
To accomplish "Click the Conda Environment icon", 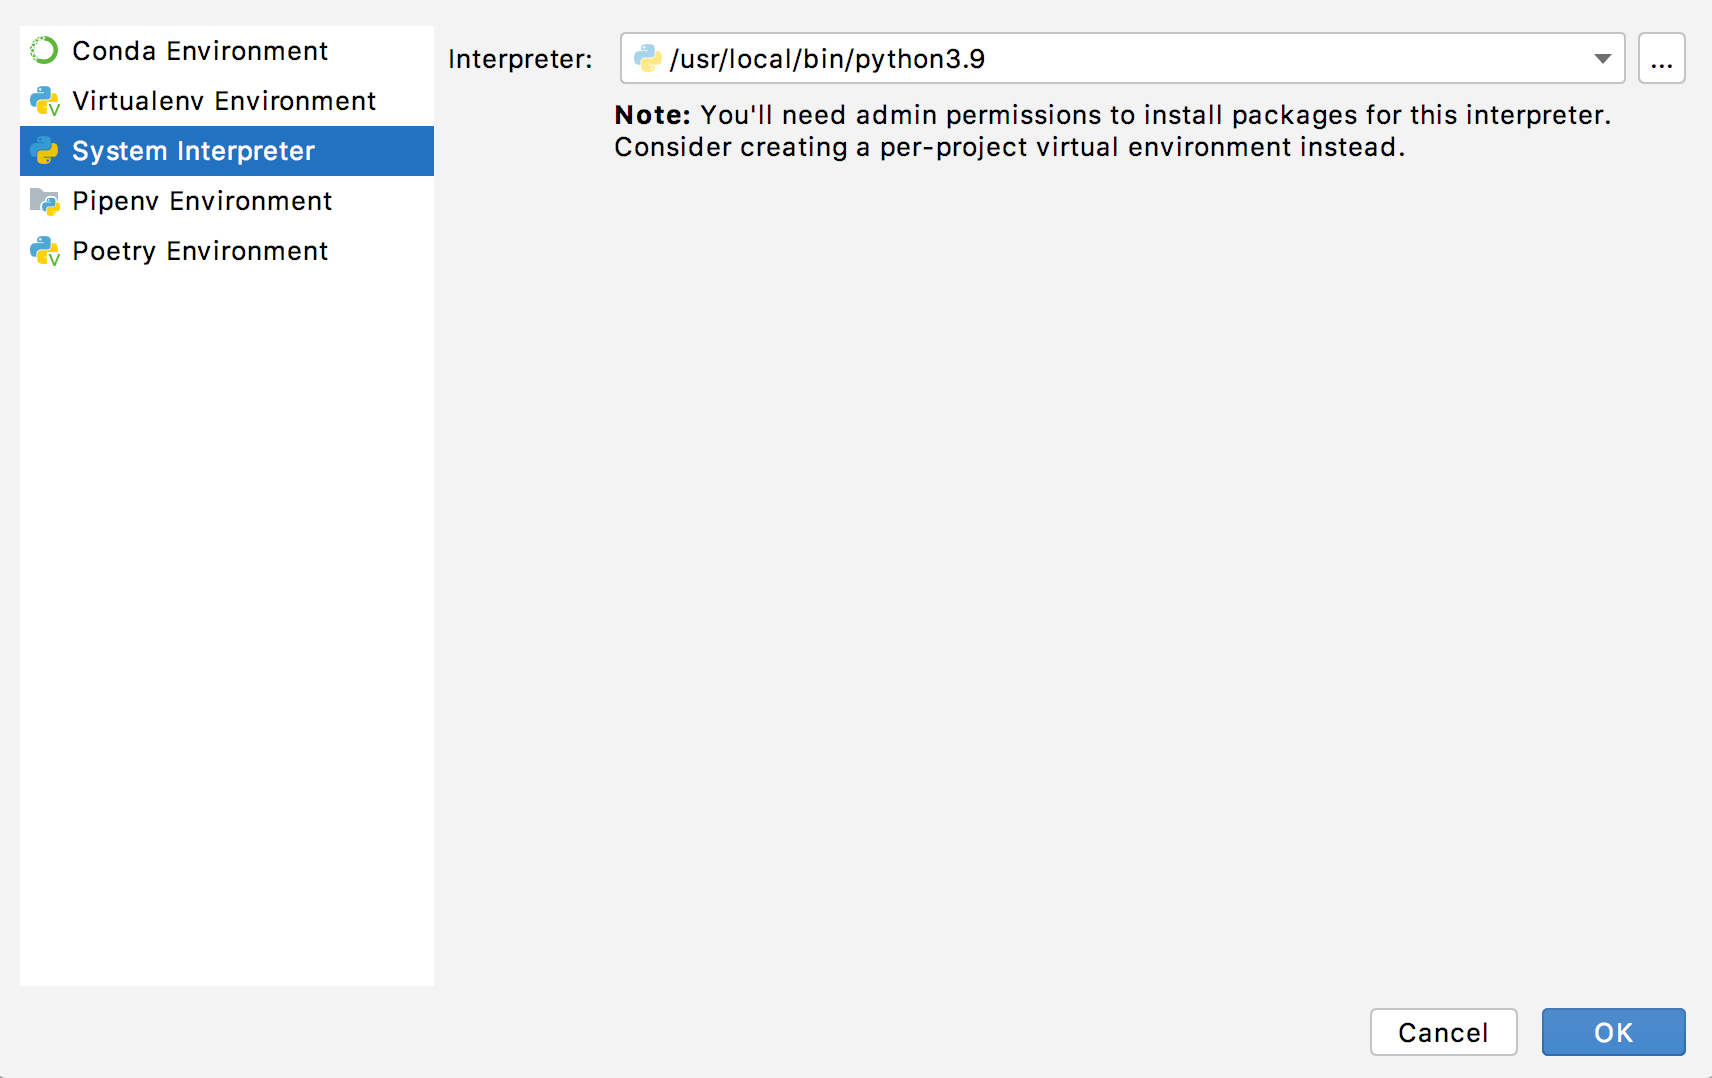I will point(43,50).
